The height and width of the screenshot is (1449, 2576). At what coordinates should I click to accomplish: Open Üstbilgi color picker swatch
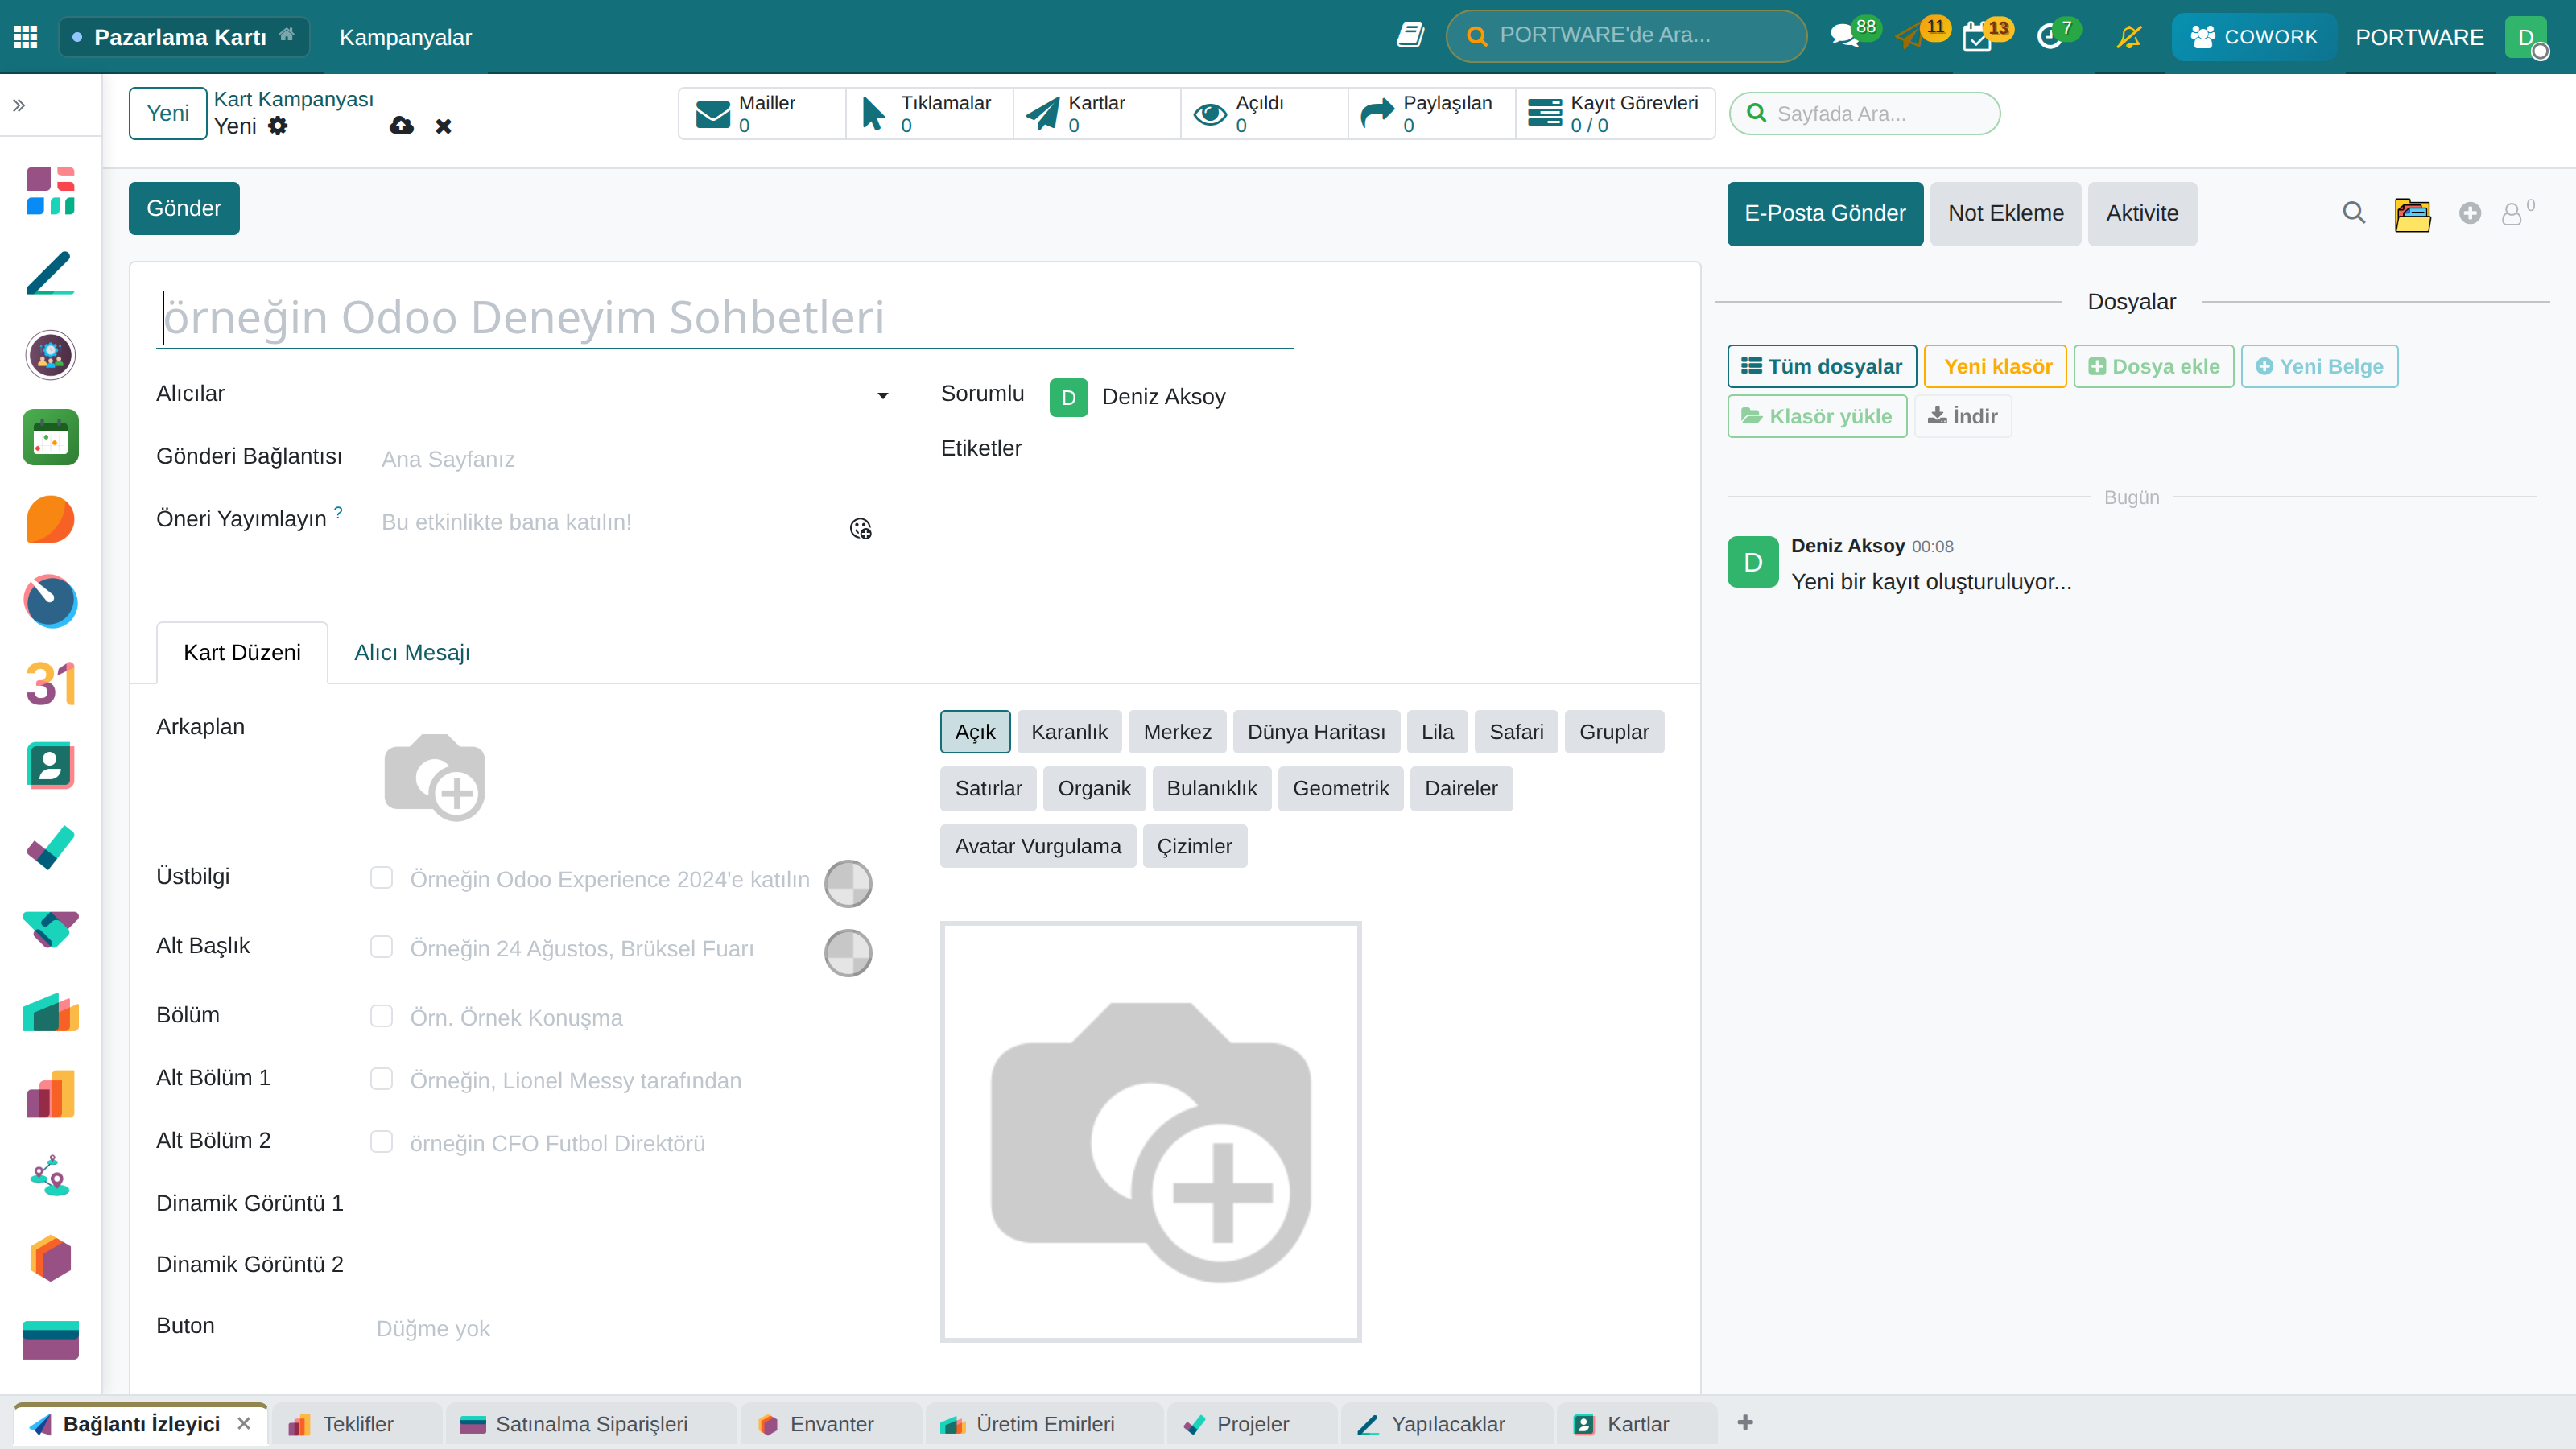tap(848, 883)
